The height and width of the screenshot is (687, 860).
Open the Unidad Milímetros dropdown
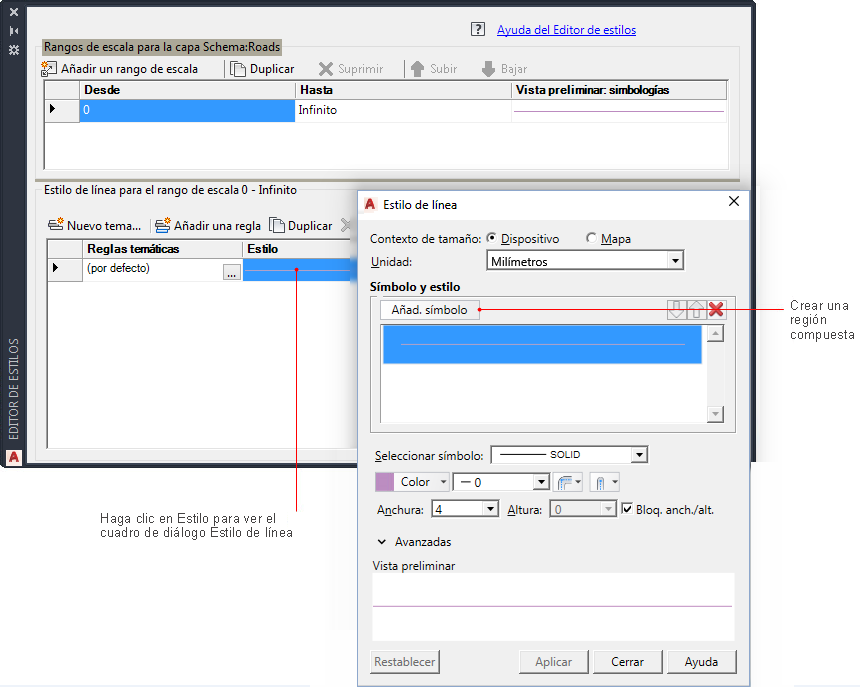click(675, 260)
